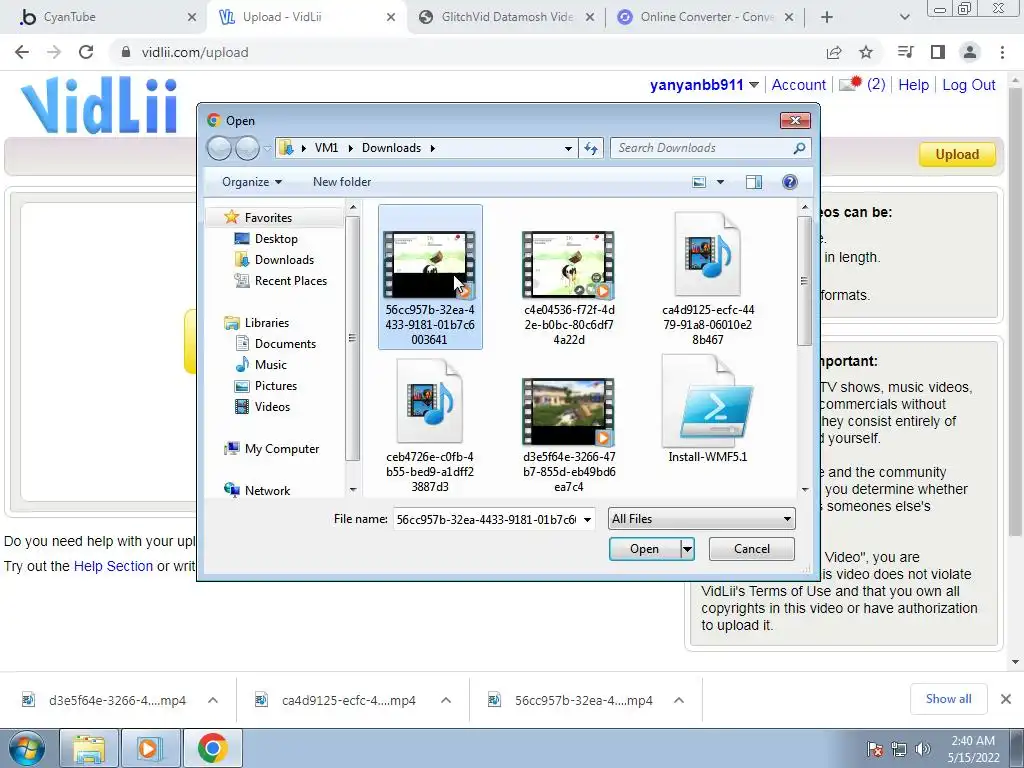Screen dimensions: 1024x768
Task: Go back in Chrome browser
Action: tap(22, 52)
